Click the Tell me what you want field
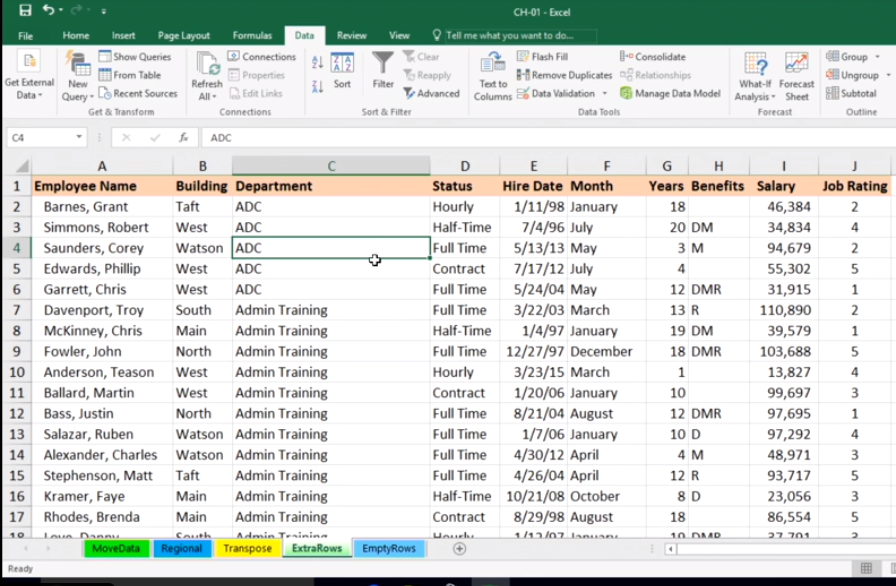This screenshot has width=896, height=586. coord(514,35)
